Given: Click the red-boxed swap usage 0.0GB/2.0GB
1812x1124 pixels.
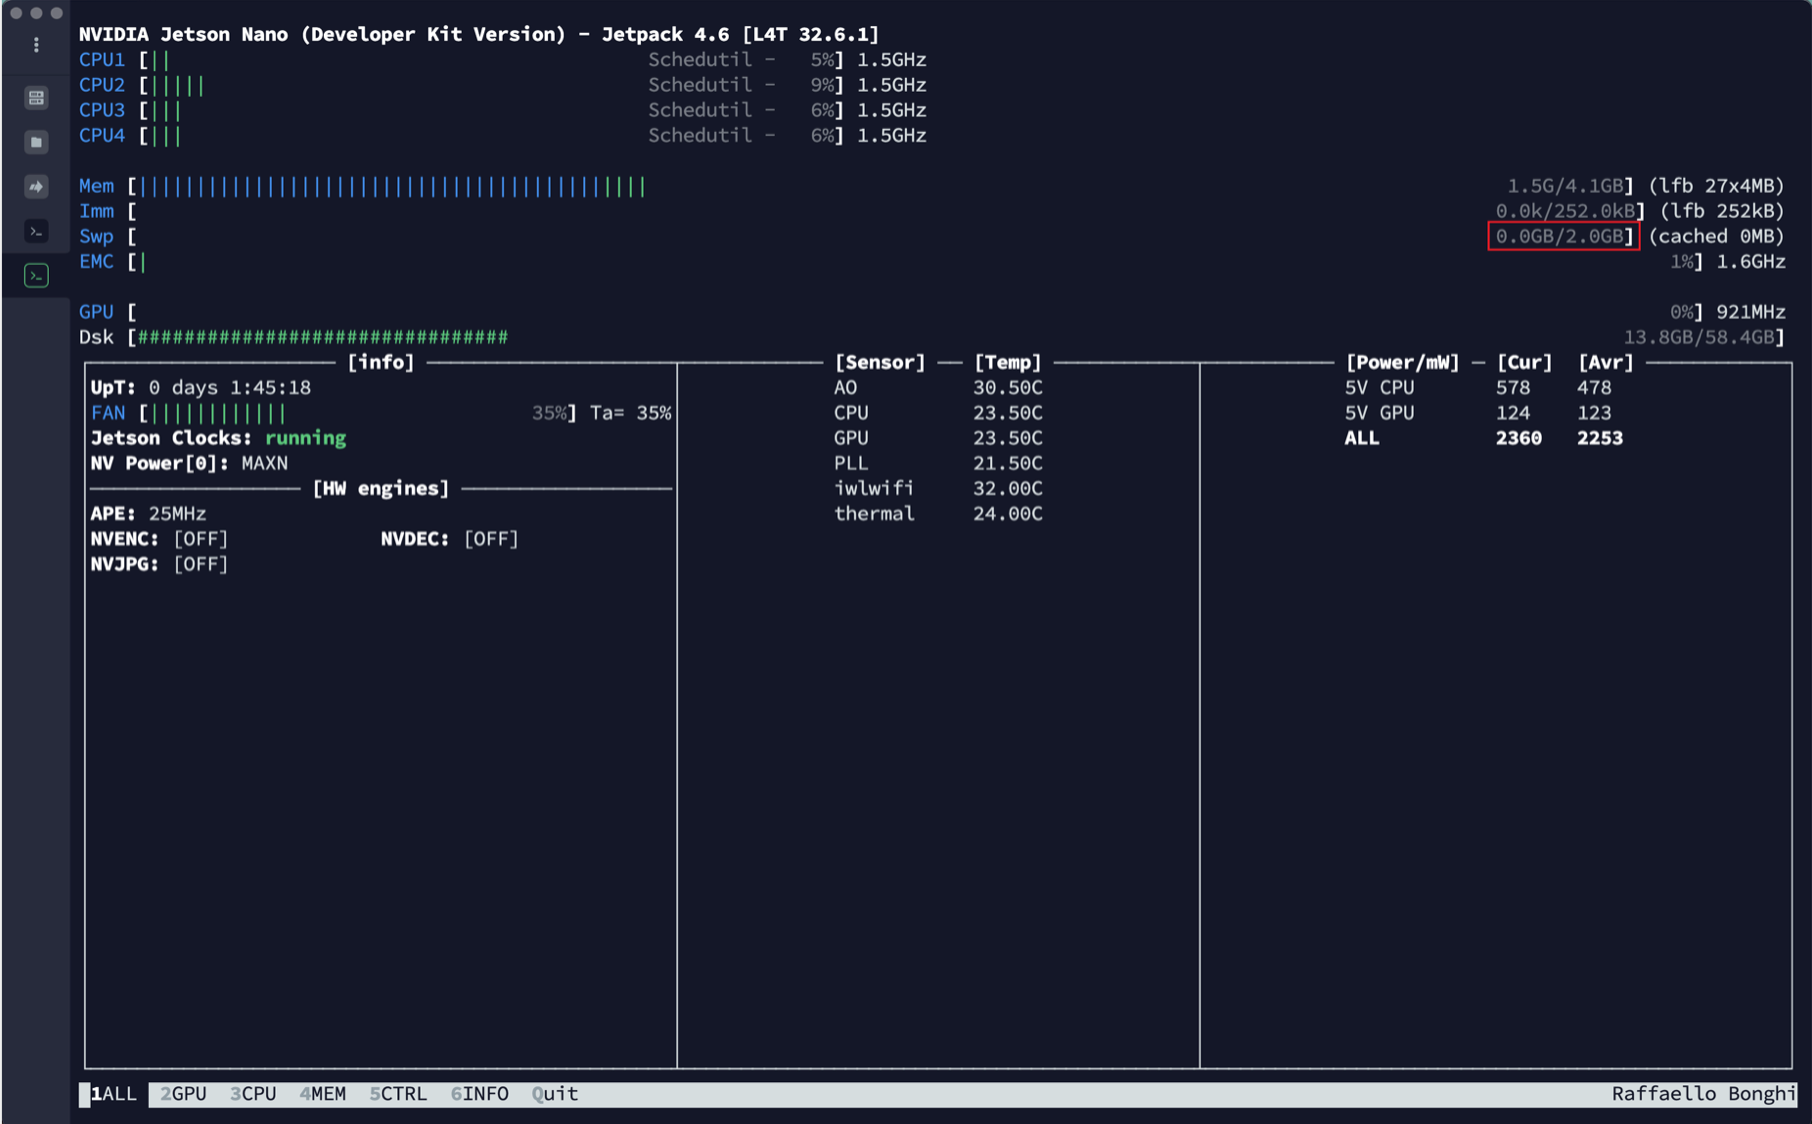Looking at the screenshot, I should point(1562,236).
